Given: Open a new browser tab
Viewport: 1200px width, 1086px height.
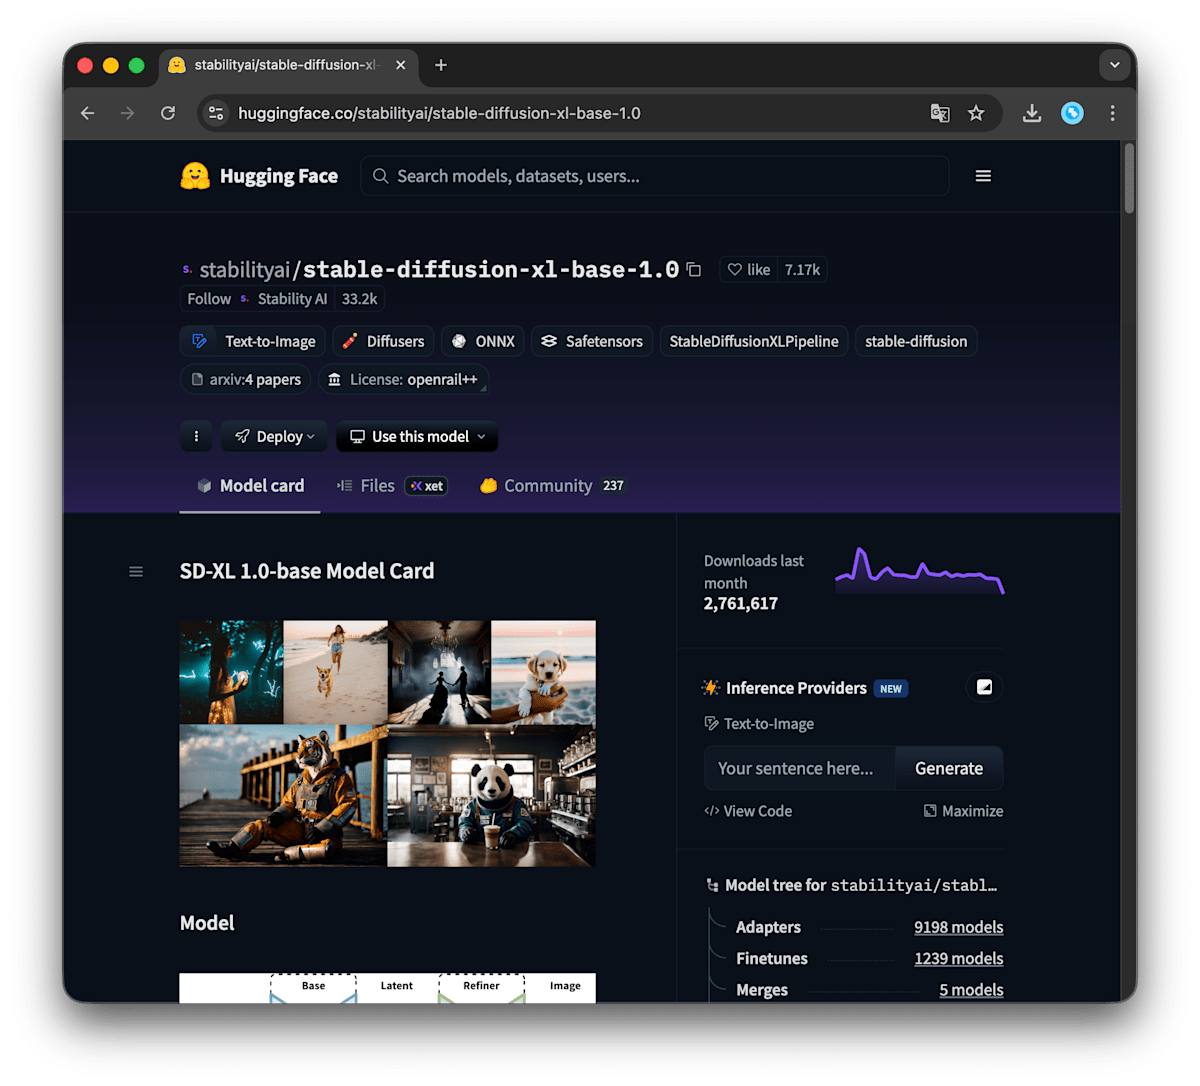Looking at the screenshot, I should pos(441,65).
